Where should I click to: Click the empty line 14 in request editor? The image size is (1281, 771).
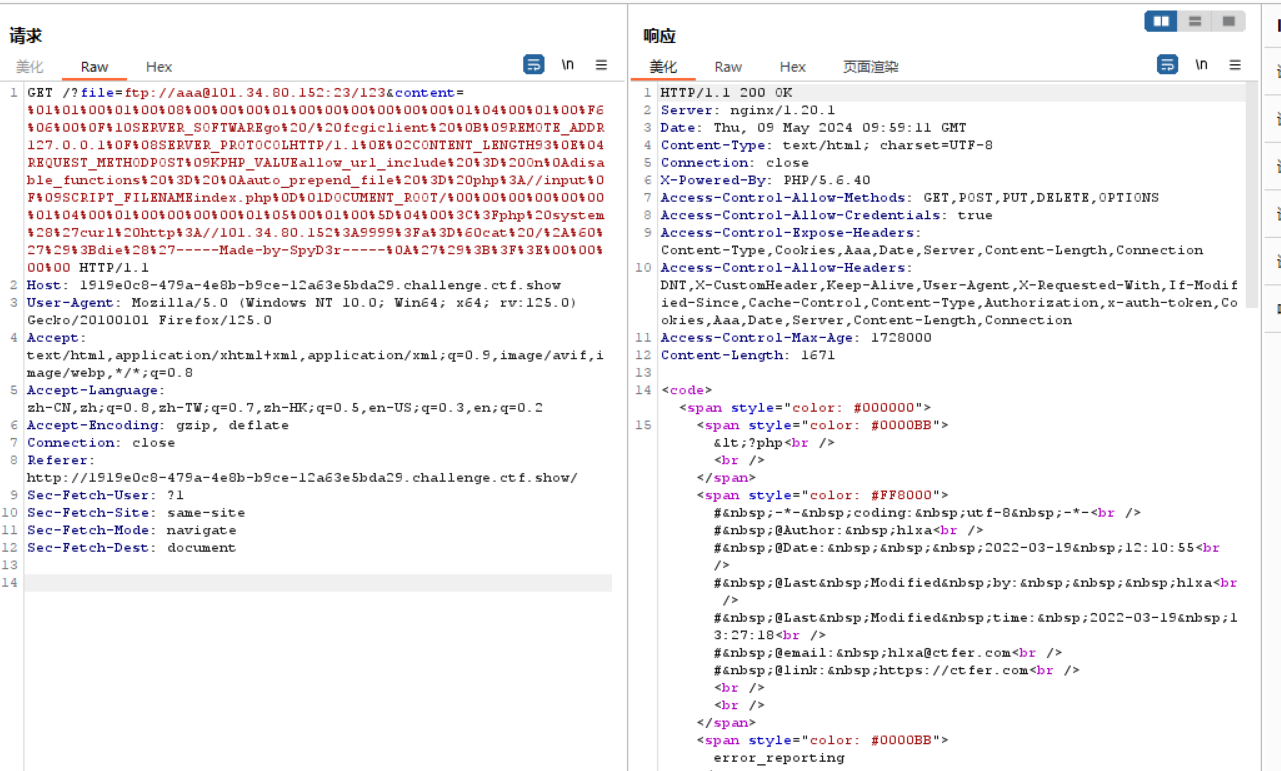tap(318, 583)
